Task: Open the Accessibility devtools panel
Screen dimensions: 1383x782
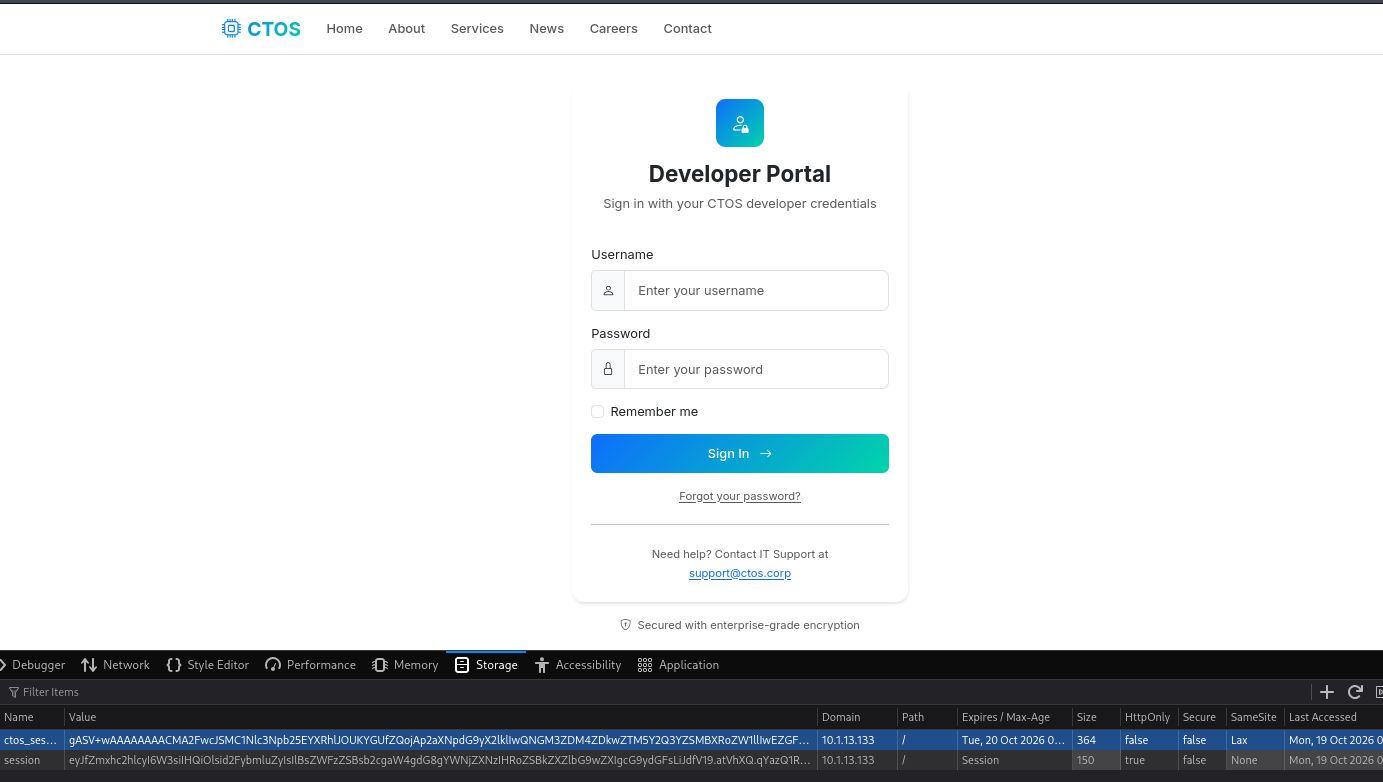Action: 578,665
